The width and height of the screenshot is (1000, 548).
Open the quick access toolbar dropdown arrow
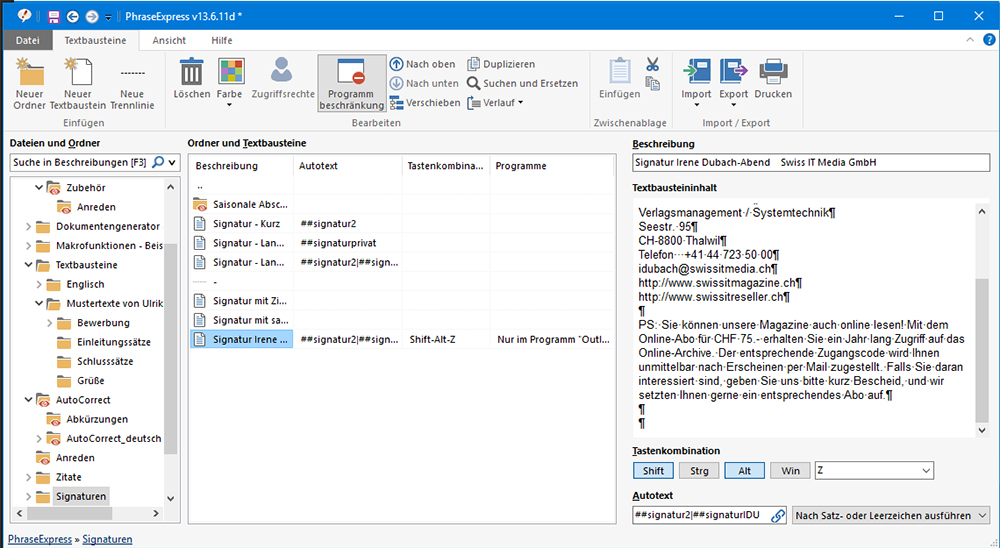tap(108, 17)
